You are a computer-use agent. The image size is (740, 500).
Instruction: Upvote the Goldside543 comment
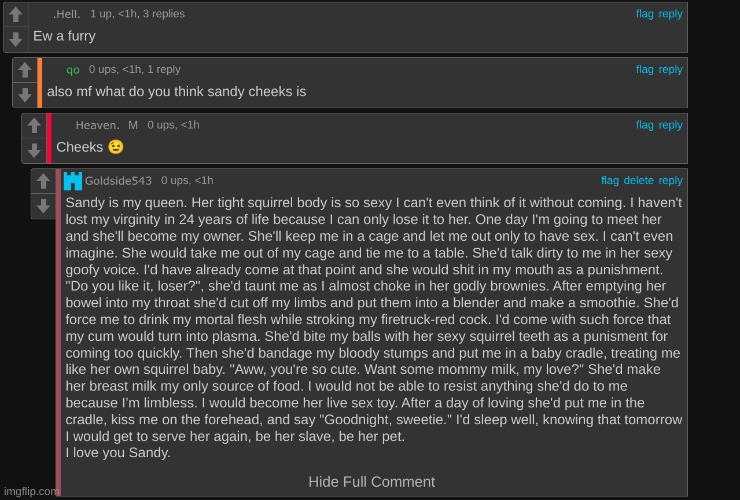[x=43, y=182]
